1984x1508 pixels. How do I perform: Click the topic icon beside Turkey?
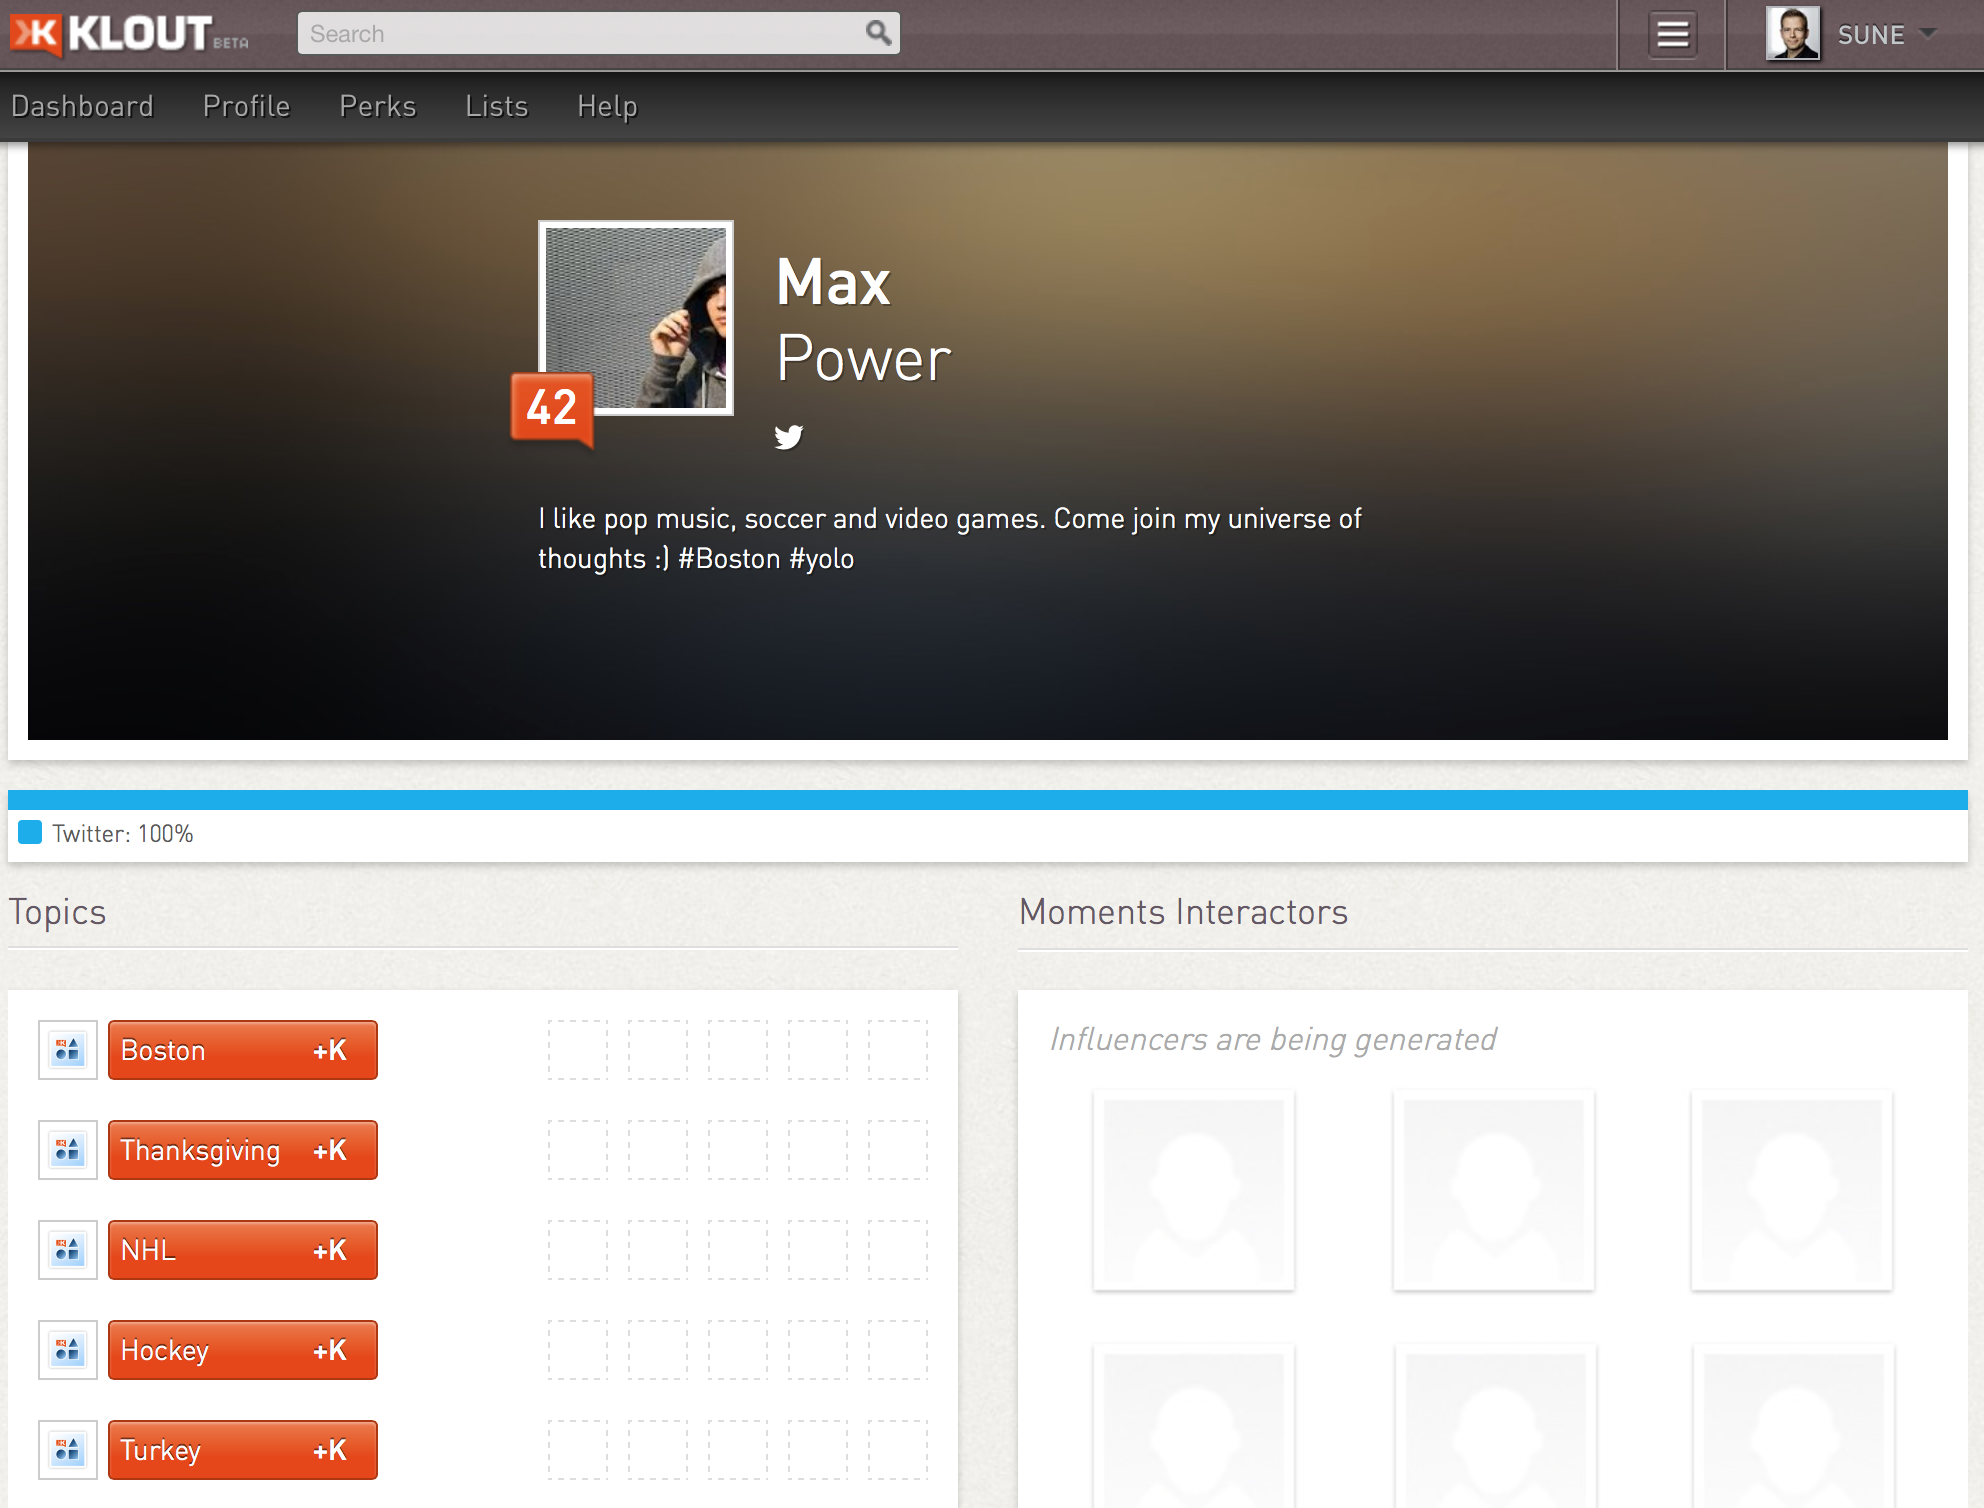pyautogui.click(x=68, y=1450)
